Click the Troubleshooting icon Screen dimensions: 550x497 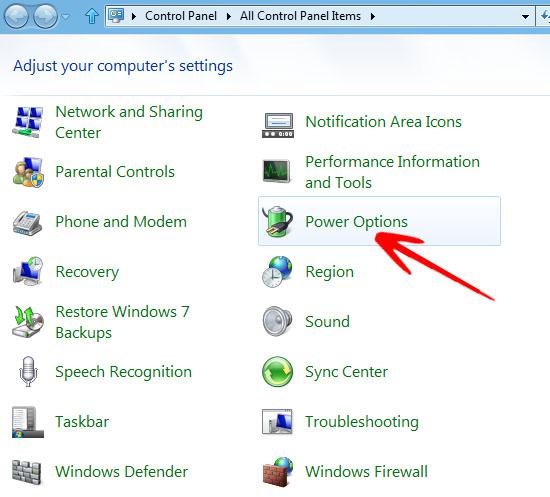click(277, 422)
